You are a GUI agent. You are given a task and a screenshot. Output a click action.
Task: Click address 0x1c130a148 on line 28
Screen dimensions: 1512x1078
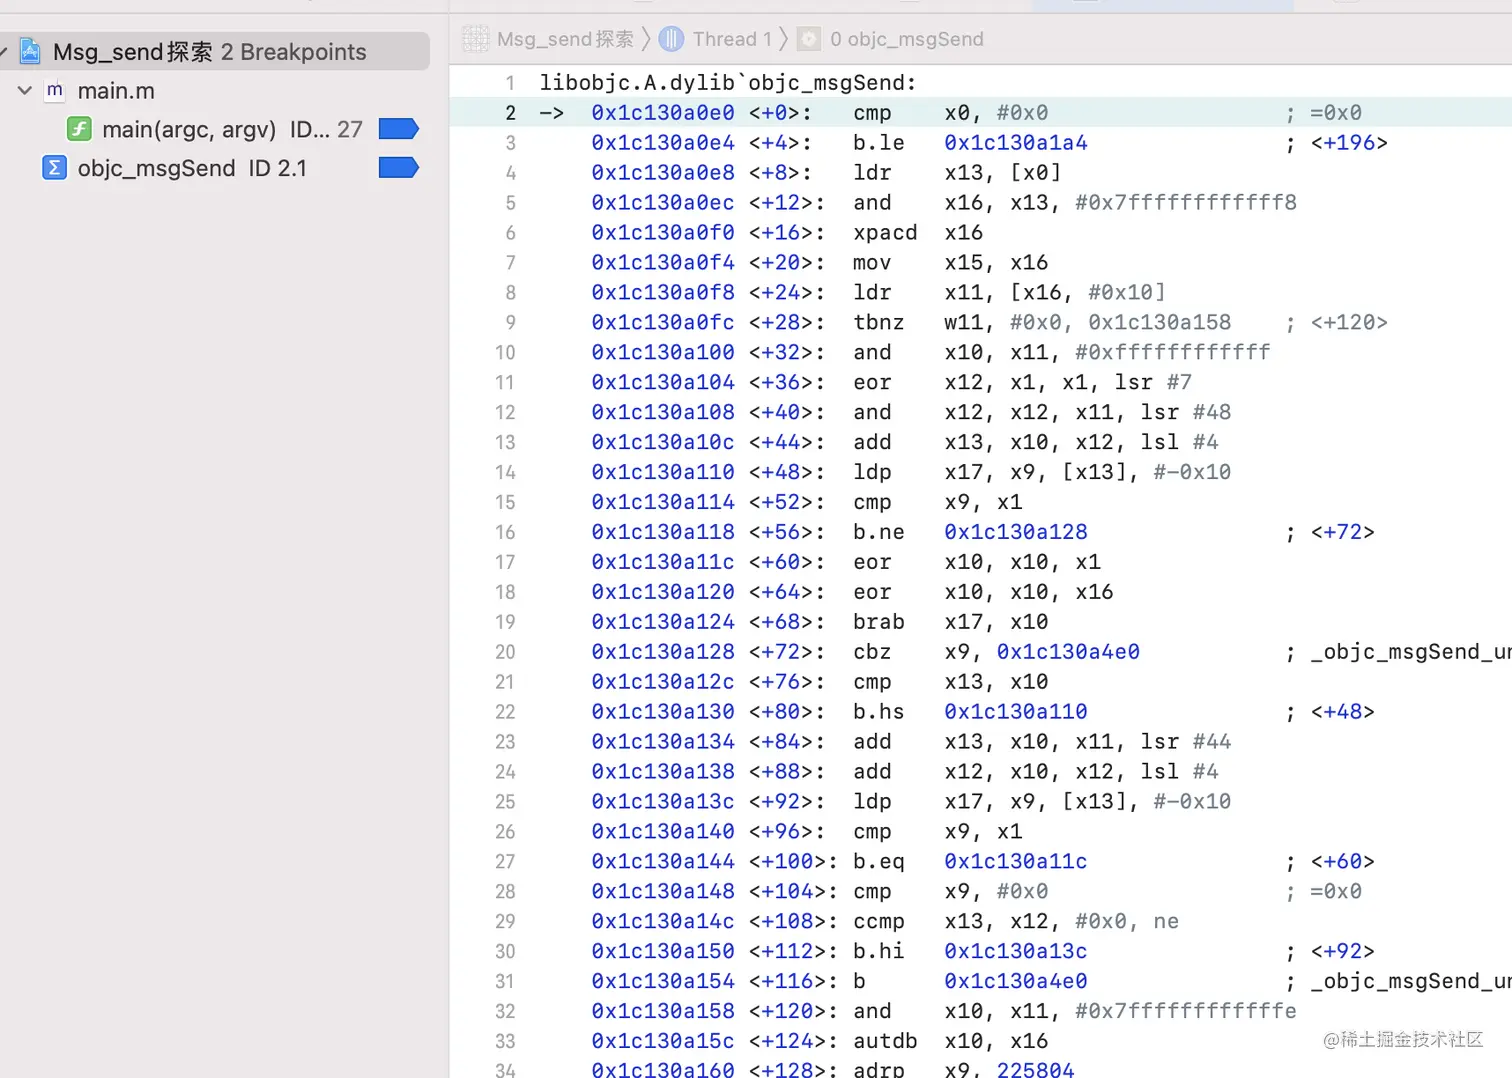[662, 891]
